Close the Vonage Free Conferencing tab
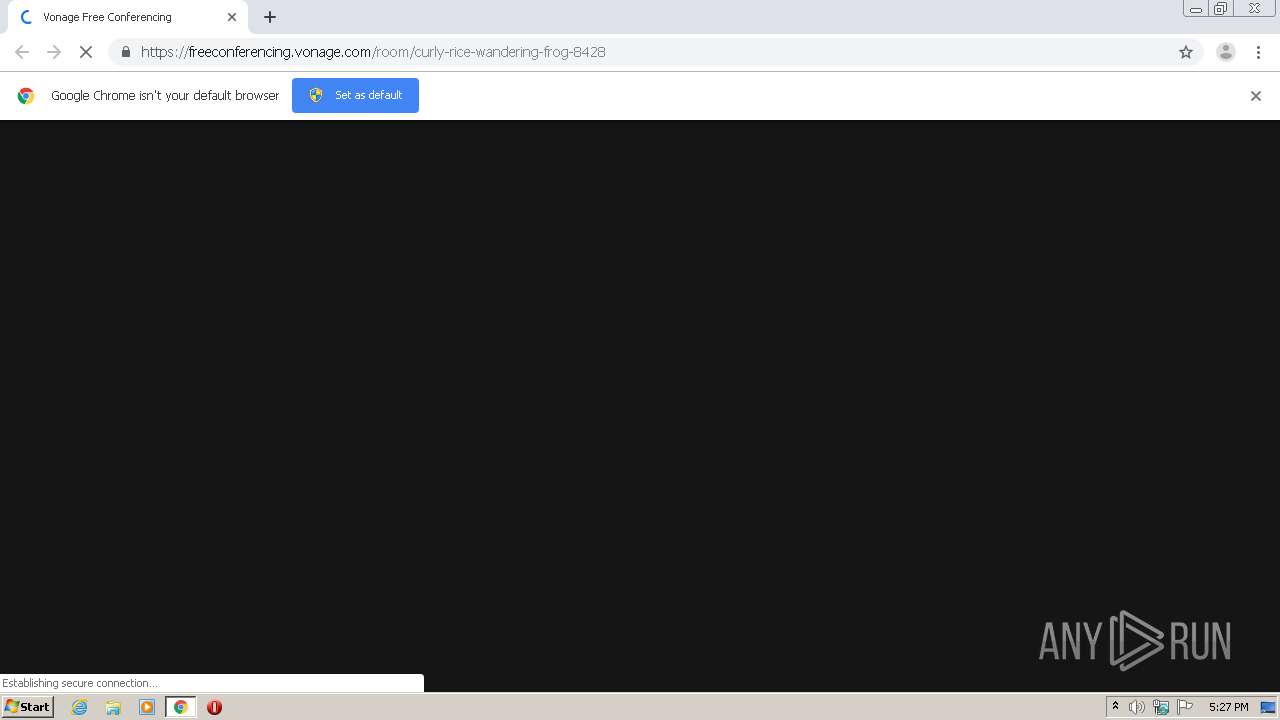The height and width of the screenshot is (720, 1280). click(x=232, y=17)
